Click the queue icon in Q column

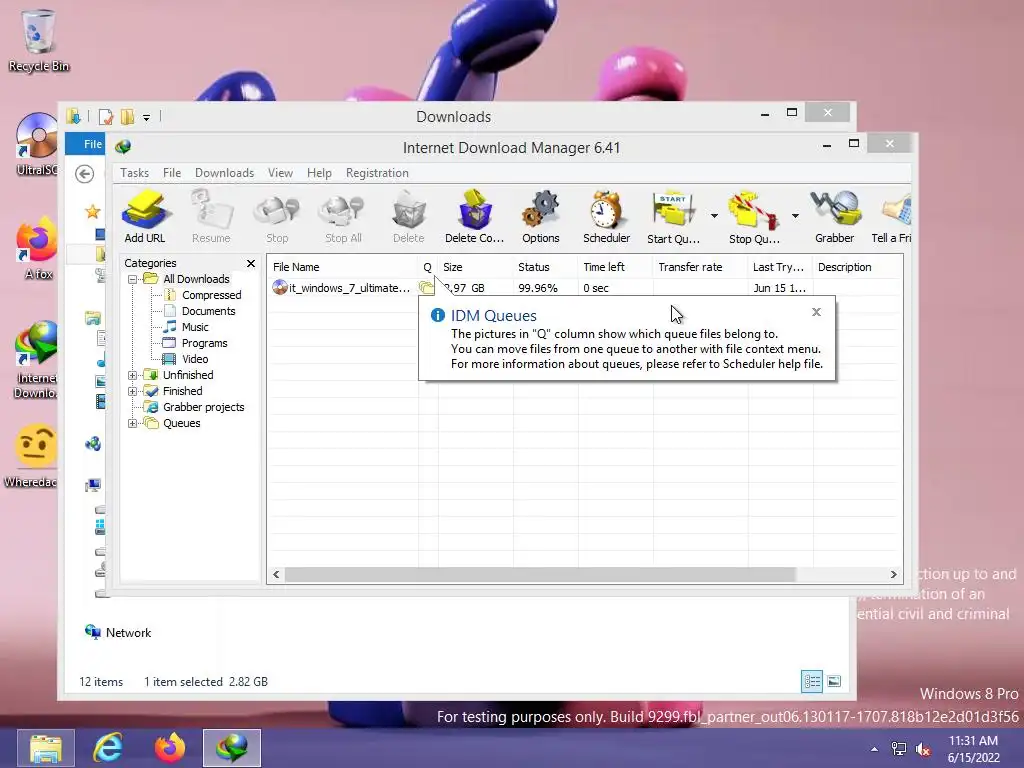[x=427, y=288]
